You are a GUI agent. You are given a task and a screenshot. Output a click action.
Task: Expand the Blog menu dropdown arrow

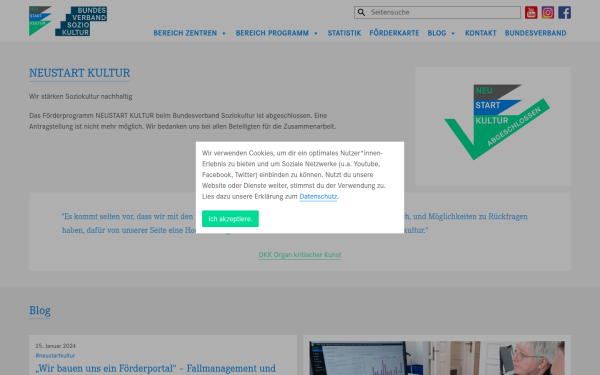click(453, 33)
